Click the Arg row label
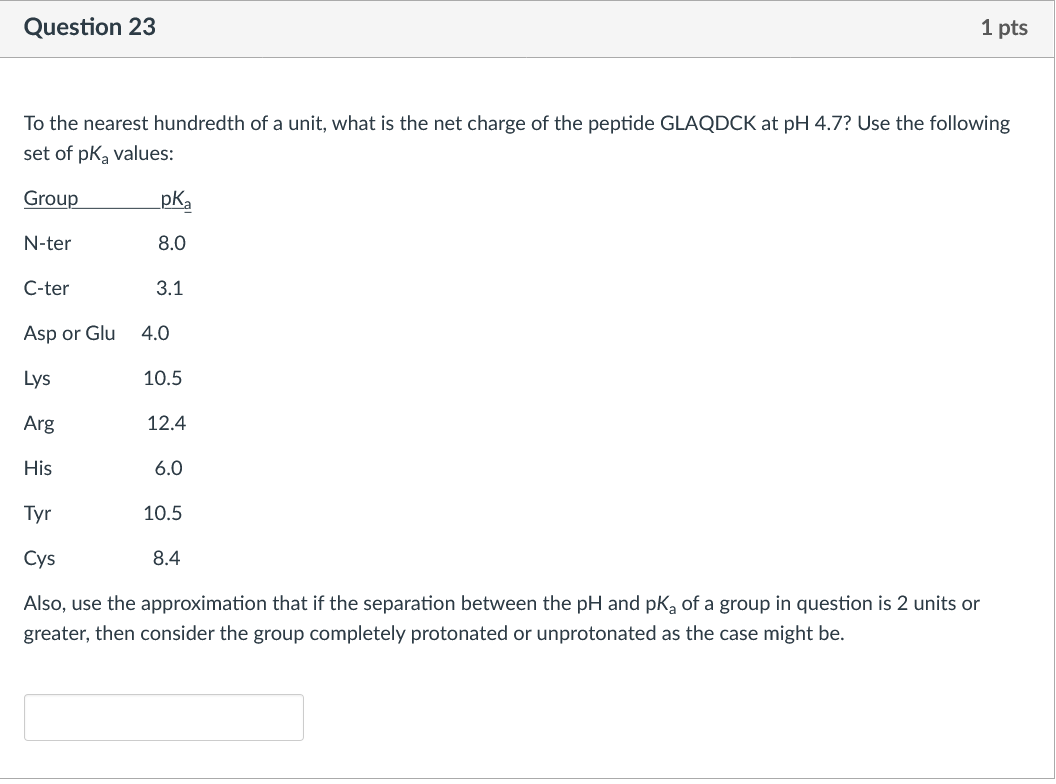The width and height of the screenshot is (1056, 784). click(39, 424)
